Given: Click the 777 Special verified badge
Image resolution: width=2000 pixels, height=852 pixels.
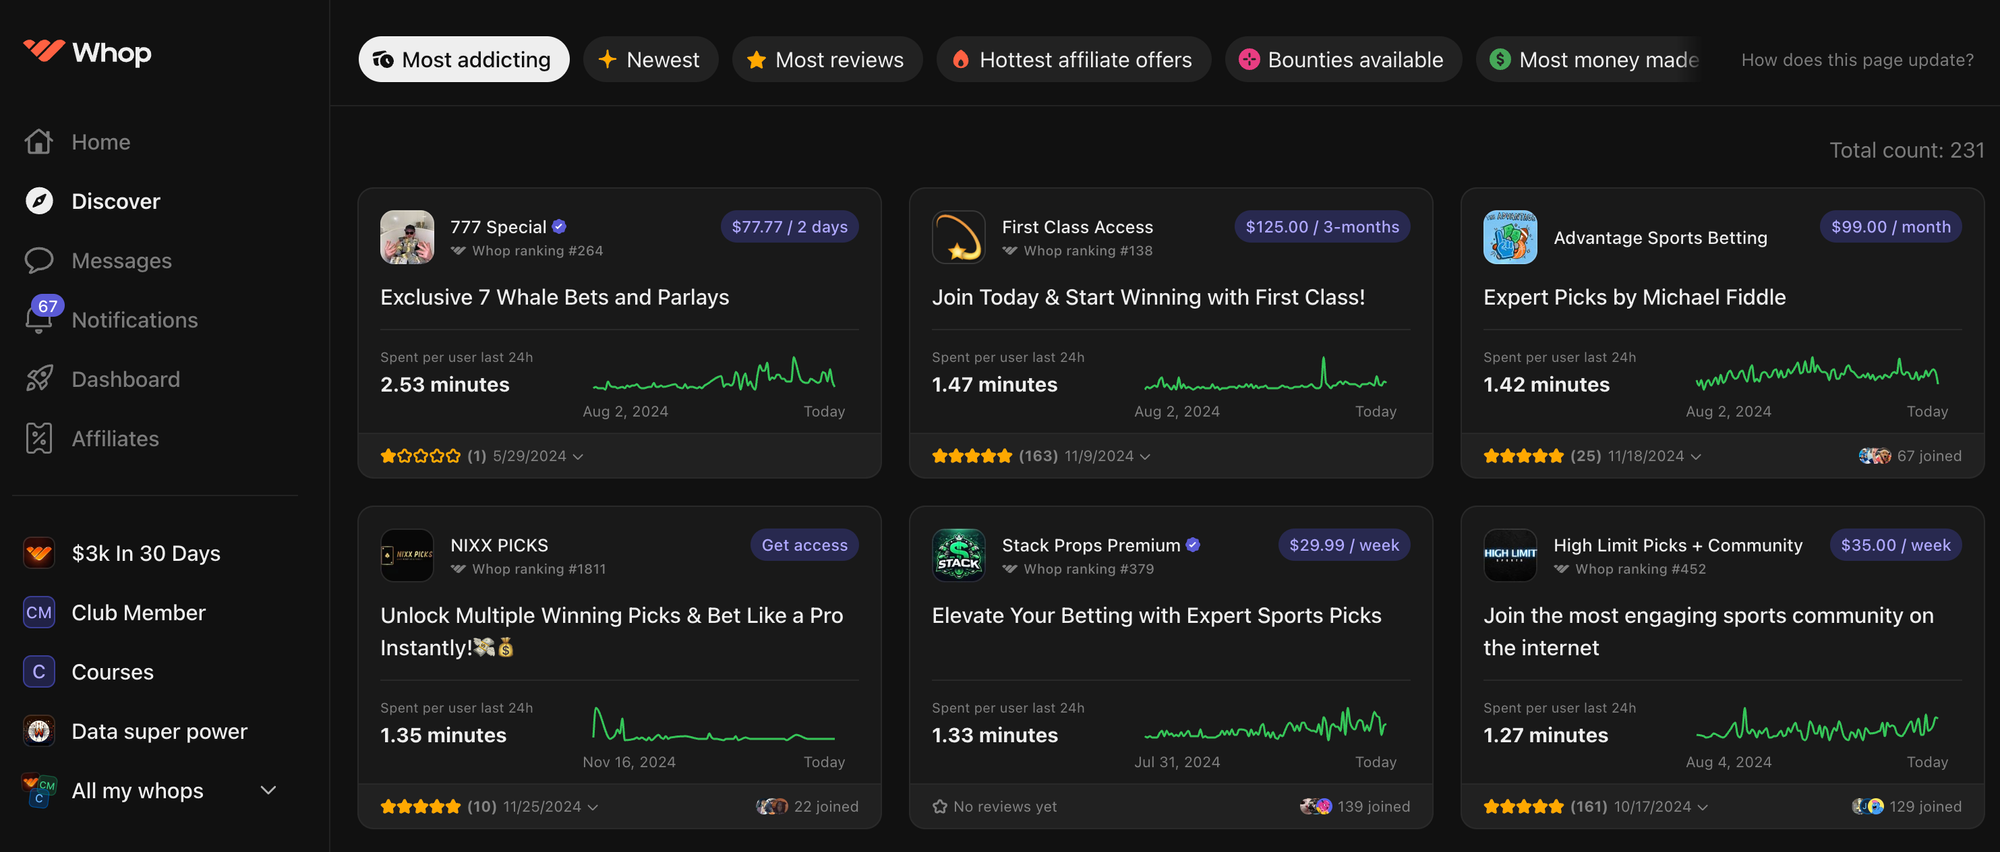Looking at the screenshot, I should (x=559, y=226).
